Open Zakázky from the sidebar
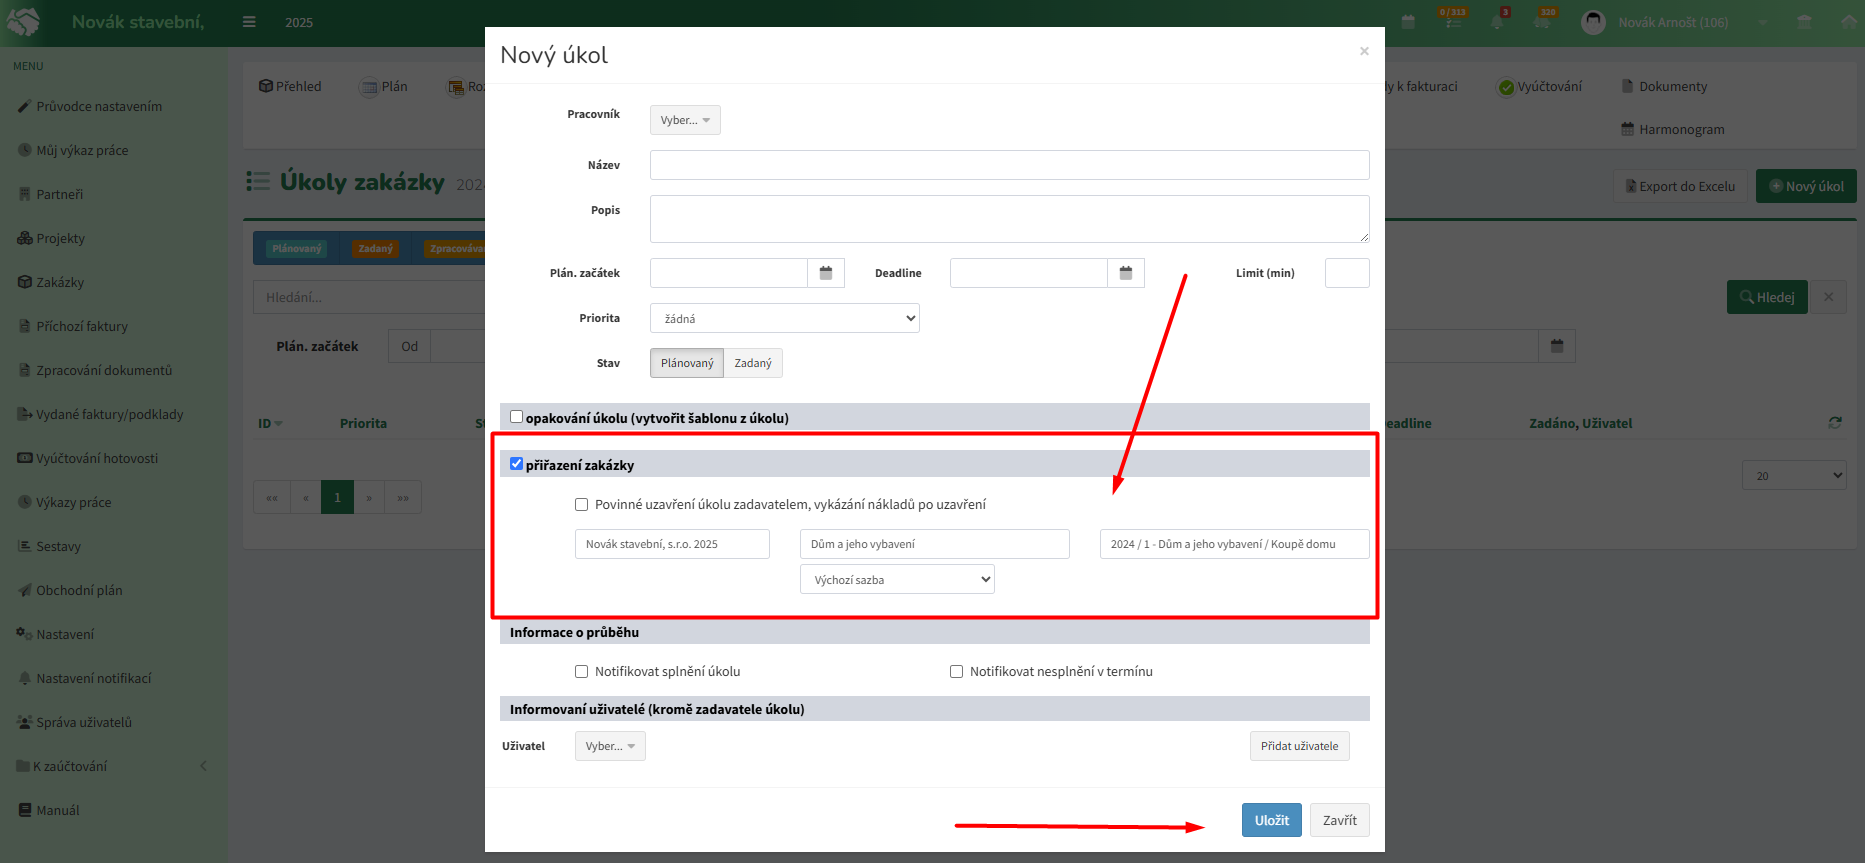 pyautogui.click(x=60, y=282)
